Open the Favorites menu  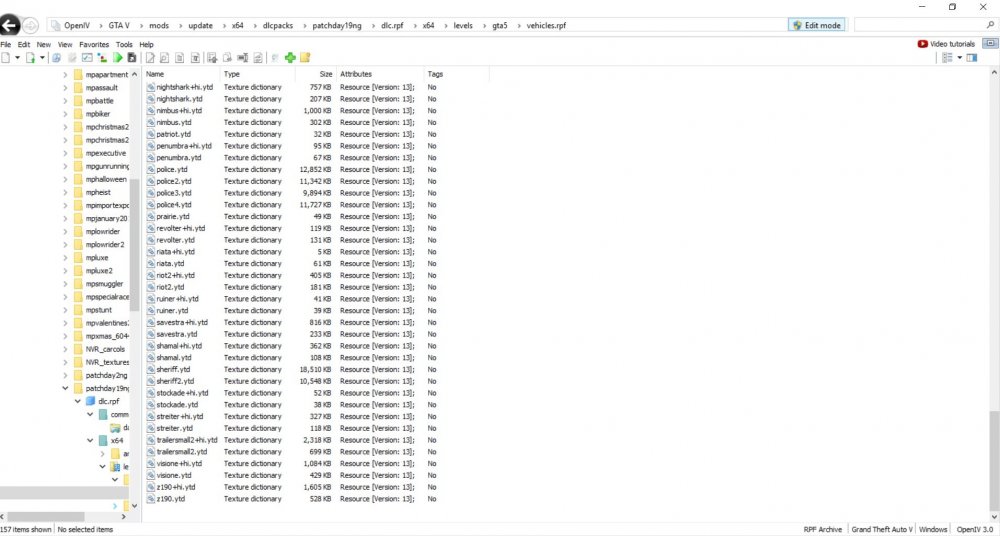point(94,45)
